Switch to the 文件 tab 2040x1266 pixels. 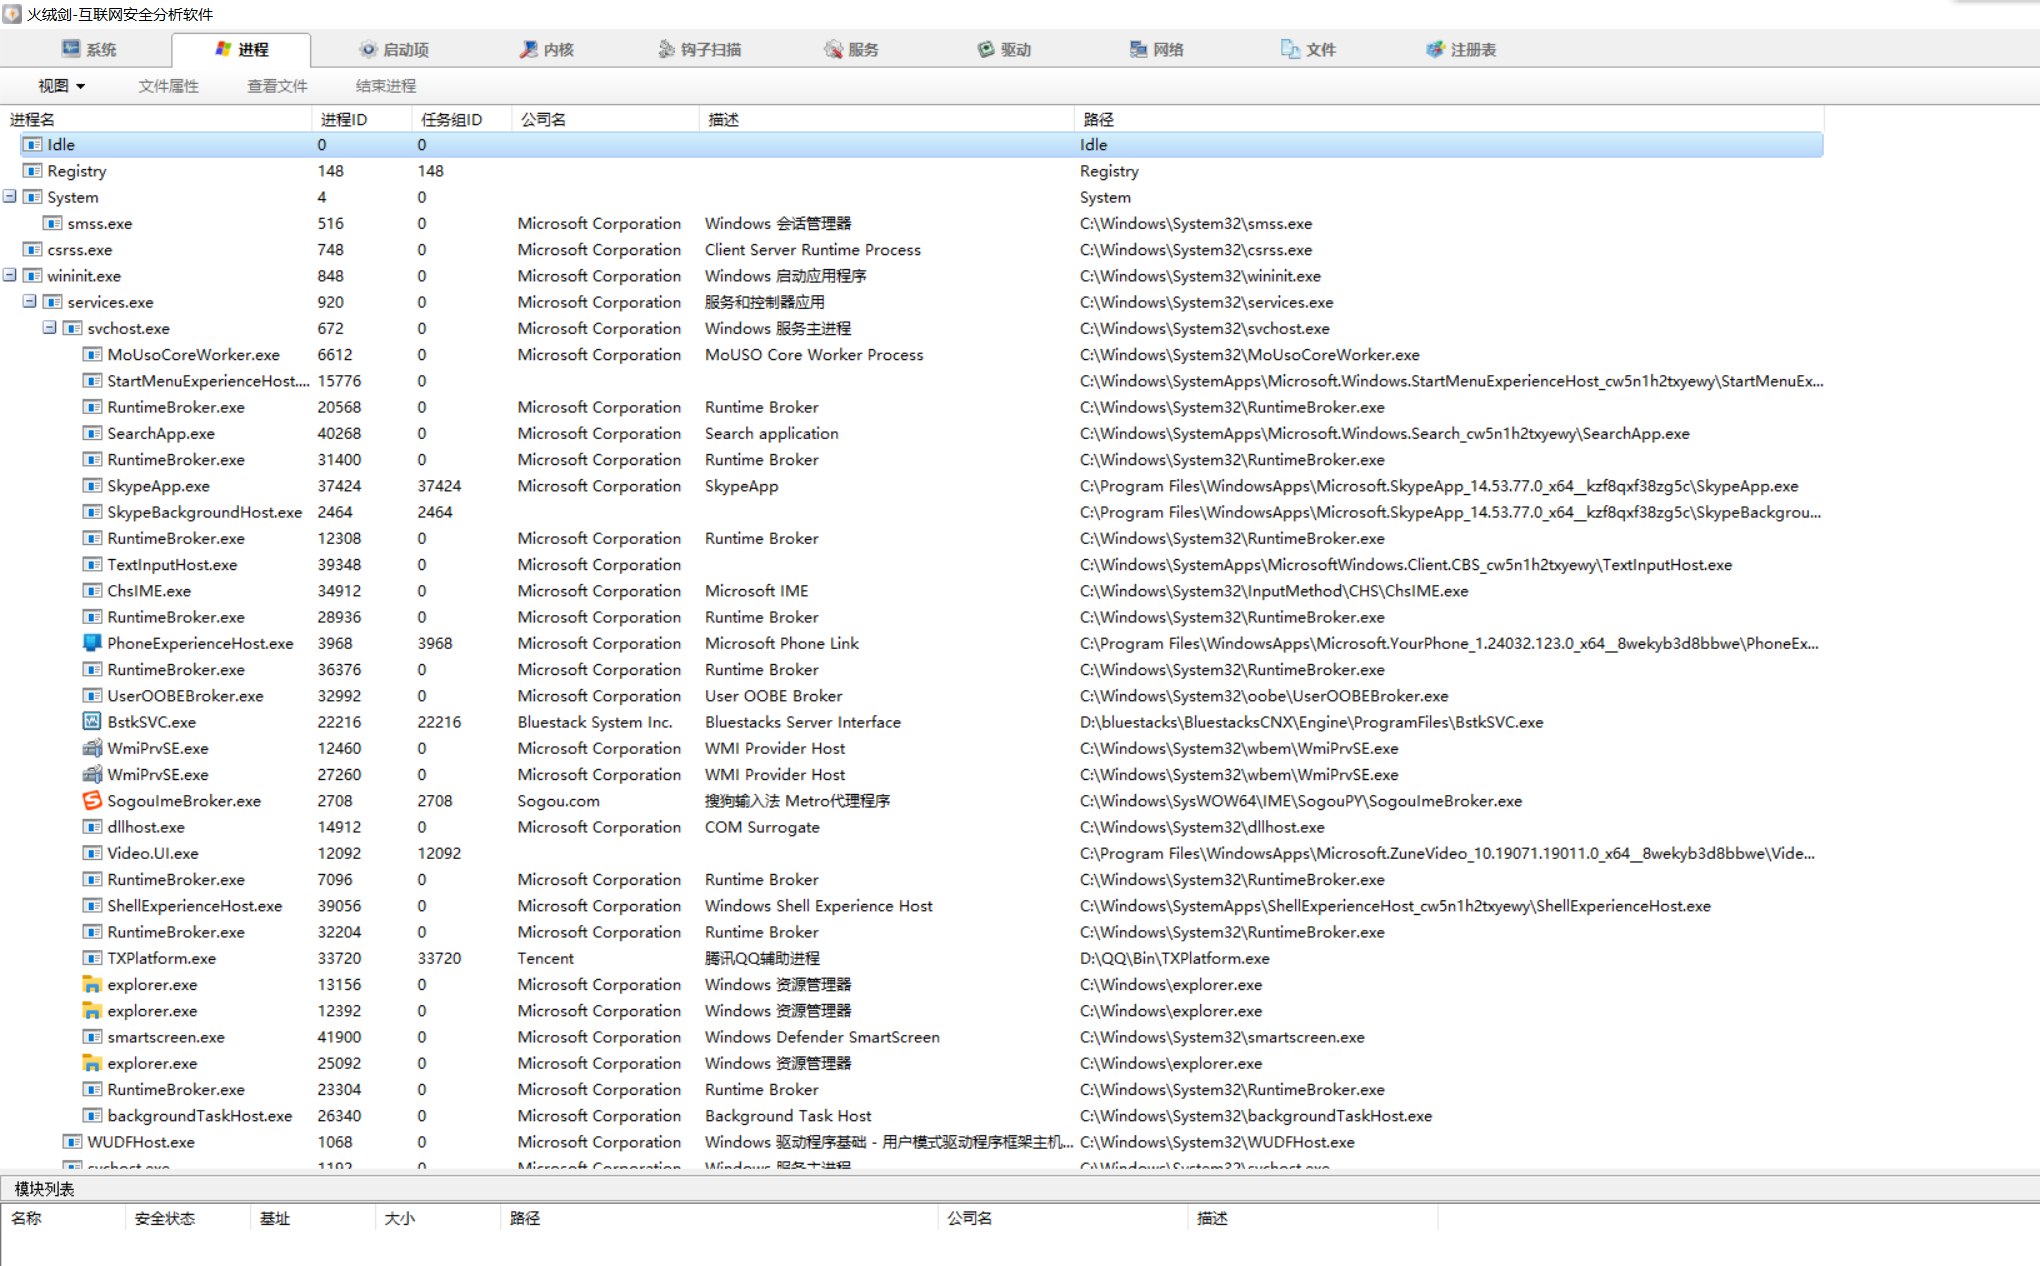[x=1308, y=49]
